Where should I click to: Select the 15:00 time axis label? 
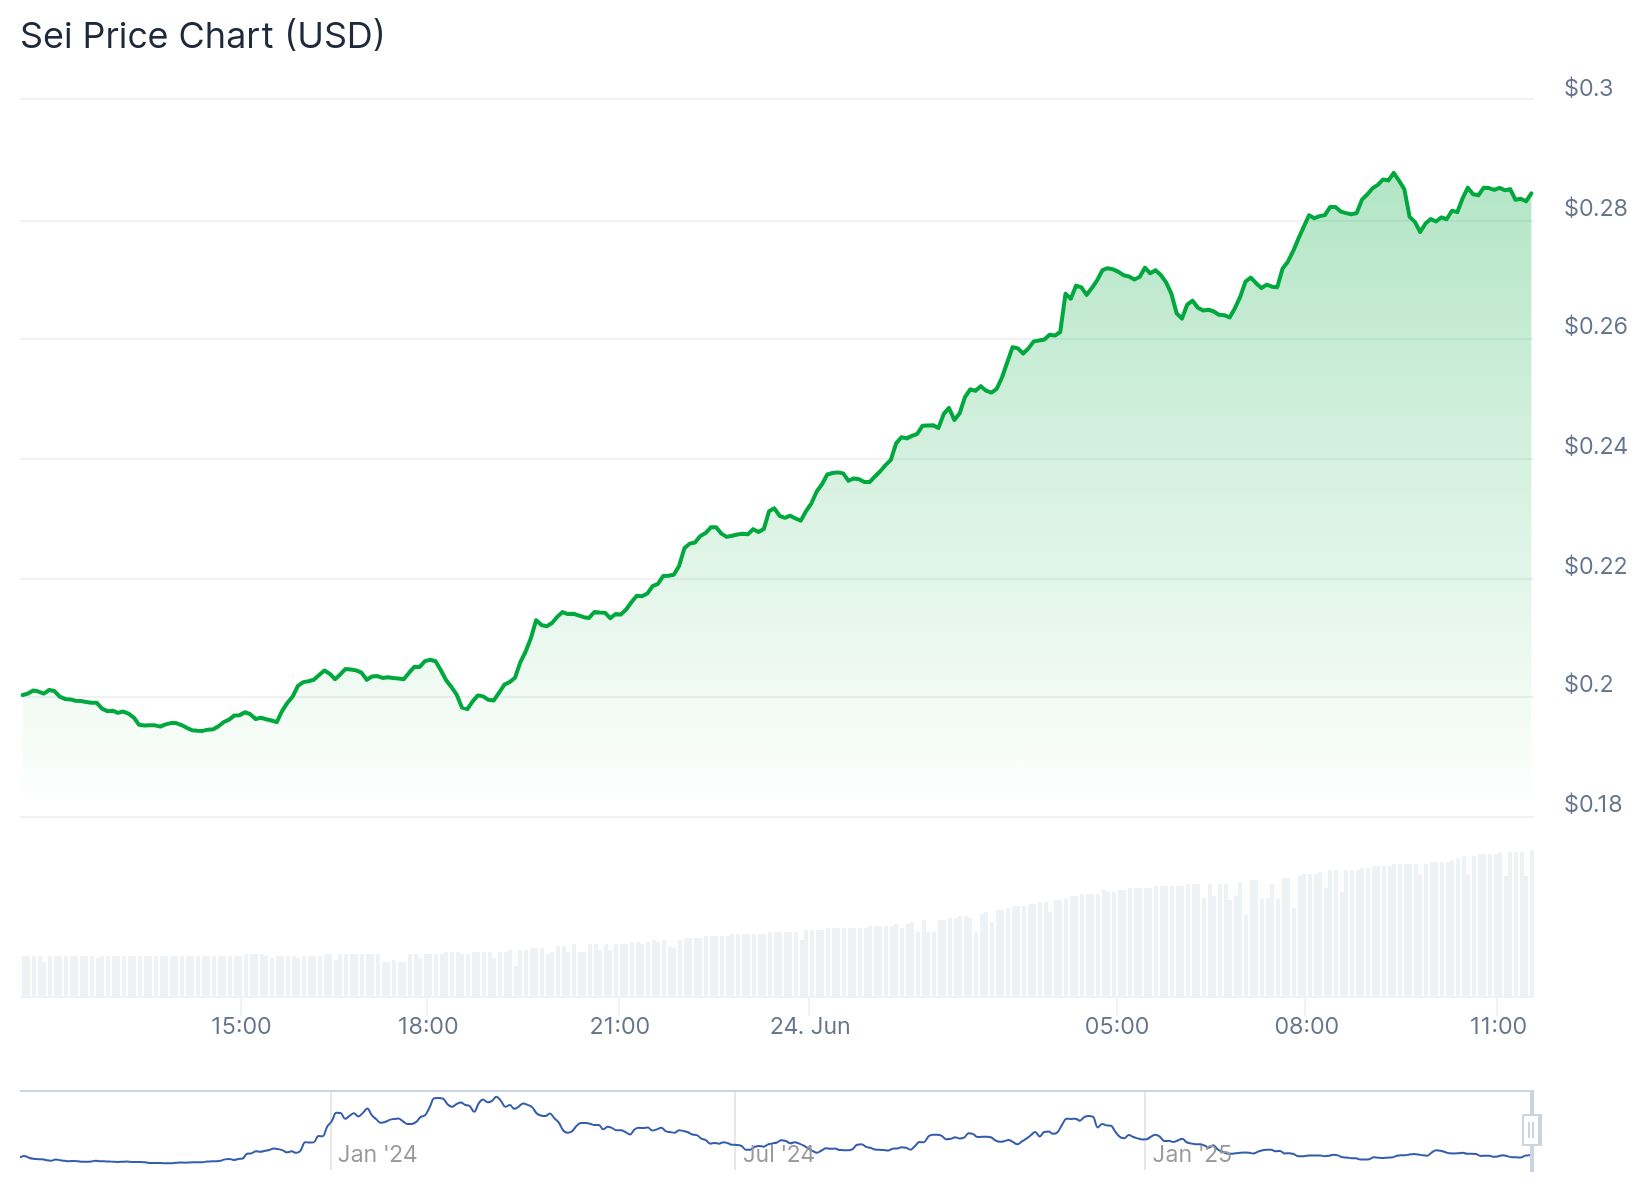(241, 1026)
